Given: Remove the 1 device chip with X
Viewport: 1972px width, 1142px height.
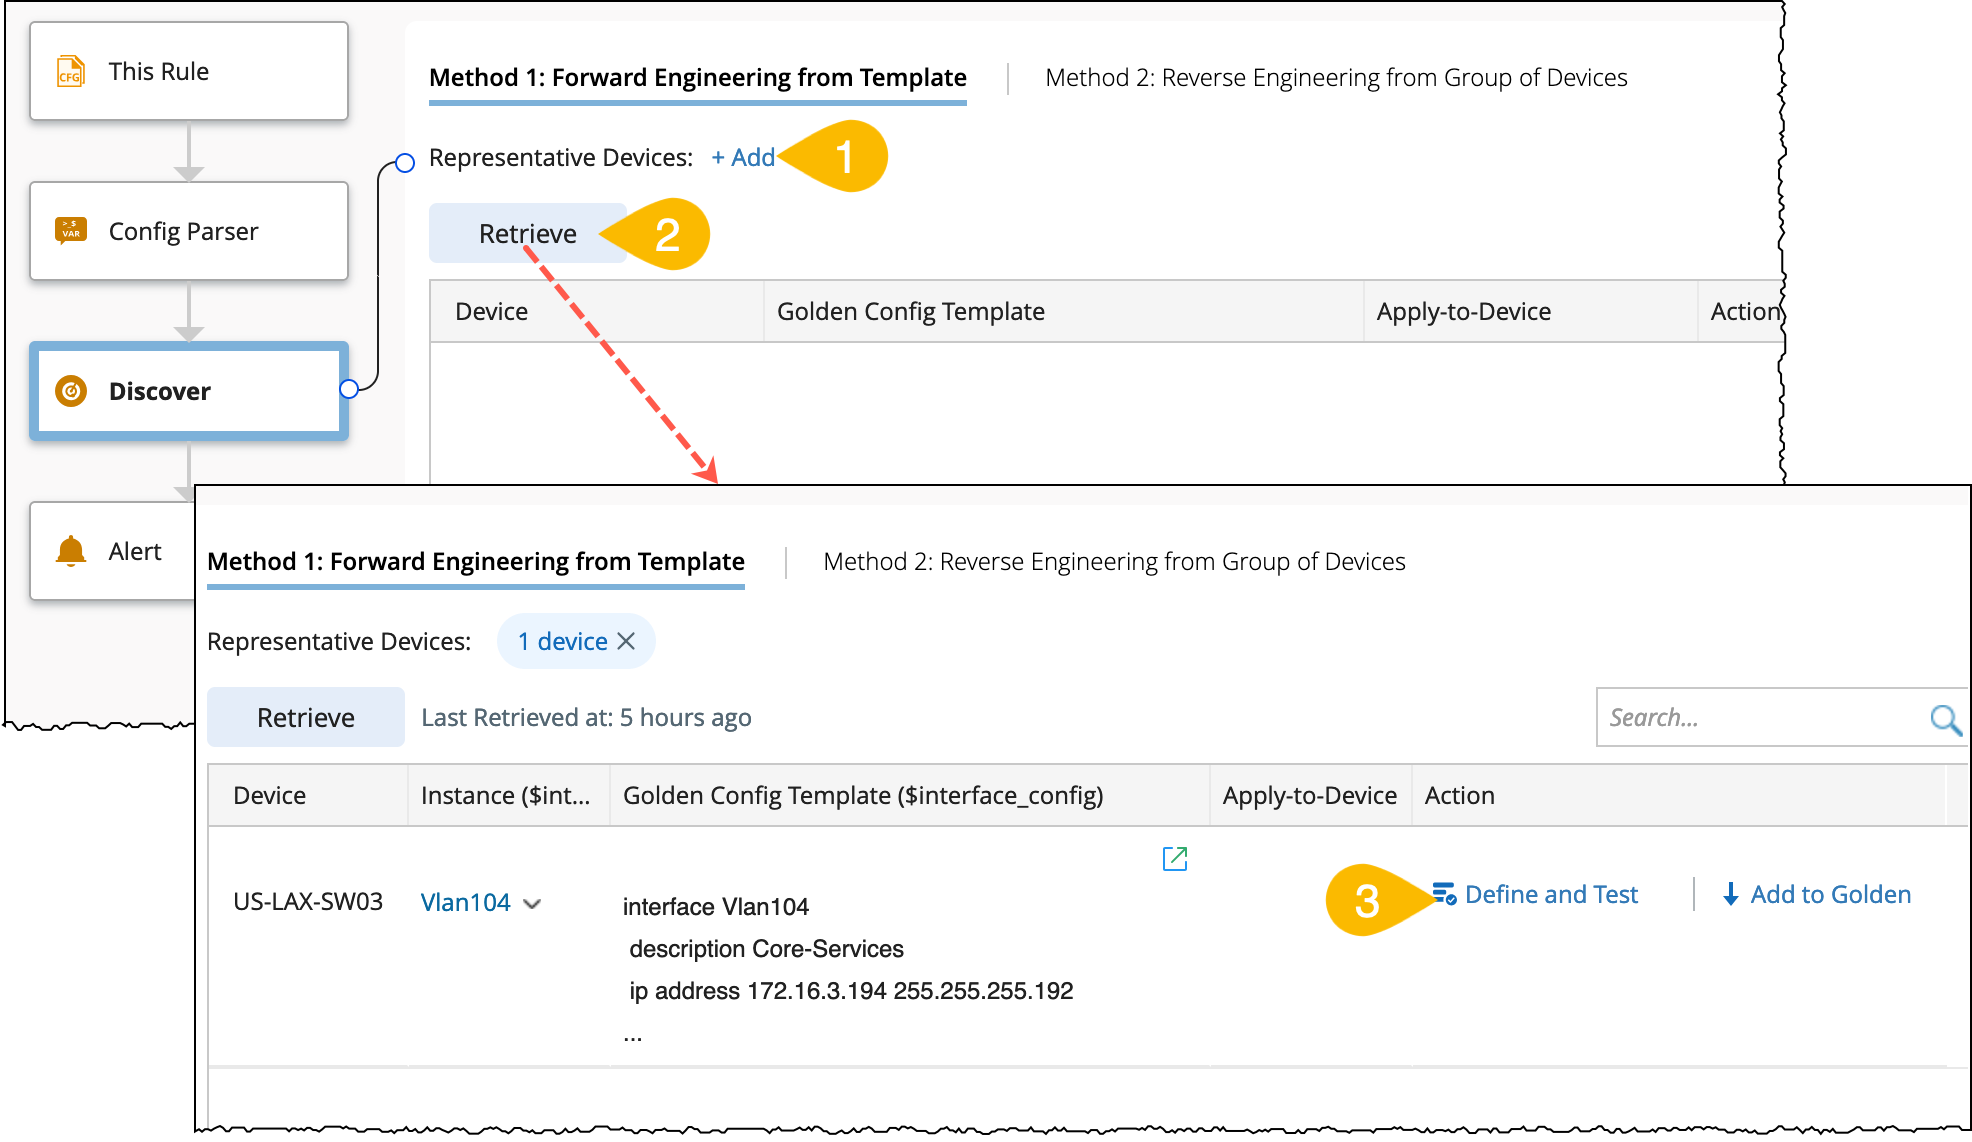Looking at the screenshot, I should tap(627, 641).
